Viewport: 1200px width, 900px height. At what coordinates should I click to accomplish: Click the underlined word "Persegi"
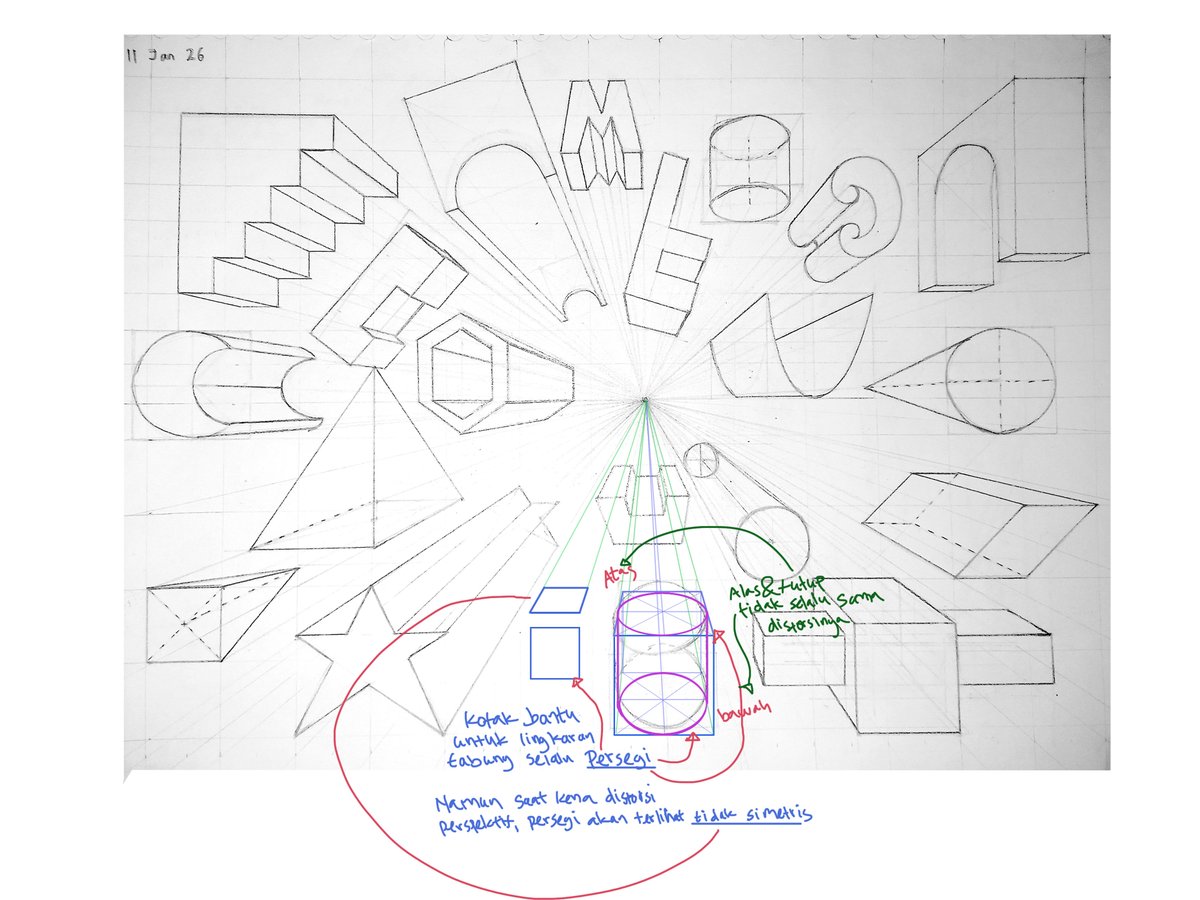tap(620, 759)
